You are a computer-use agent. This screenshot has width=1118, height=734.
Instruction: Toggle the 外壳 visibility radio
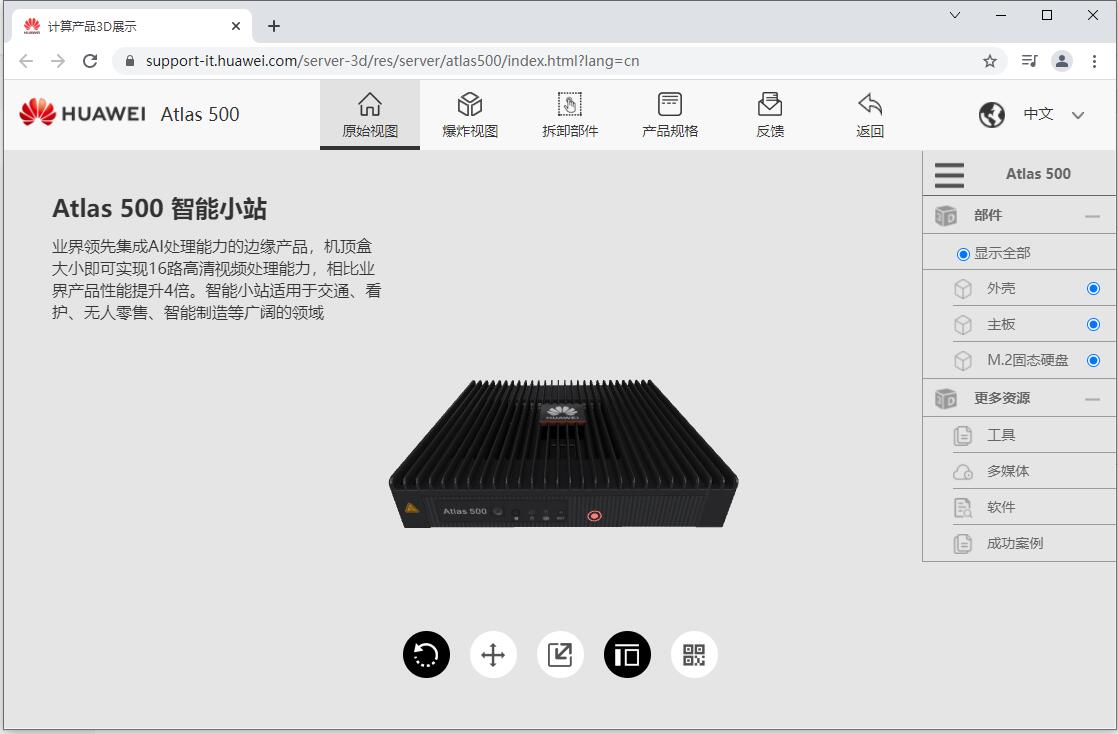coord(1093,288)
